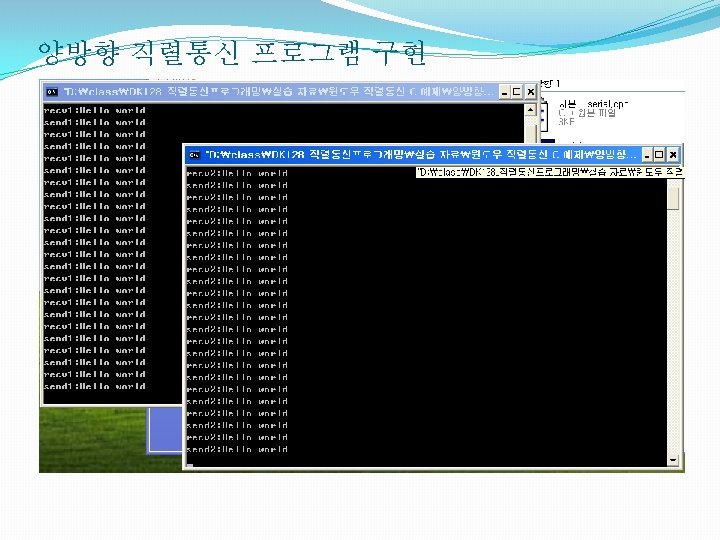Click the scrollbar thumb in front console window
The width and height of the screenshot is (720, 540).
(673, 197)
